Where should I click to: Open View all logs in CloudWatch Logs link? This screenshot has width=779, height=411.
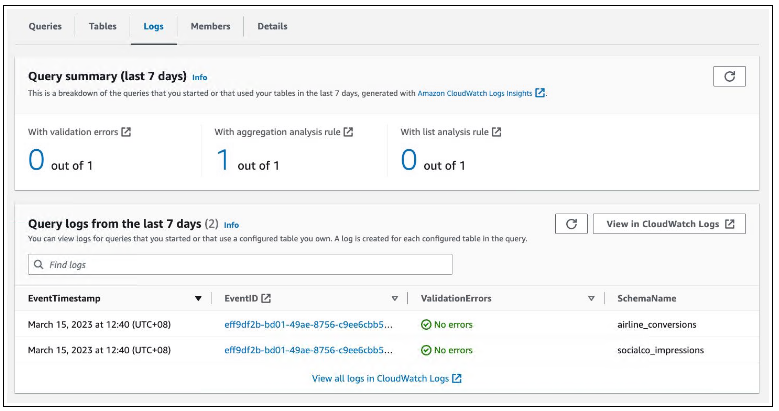386,379
